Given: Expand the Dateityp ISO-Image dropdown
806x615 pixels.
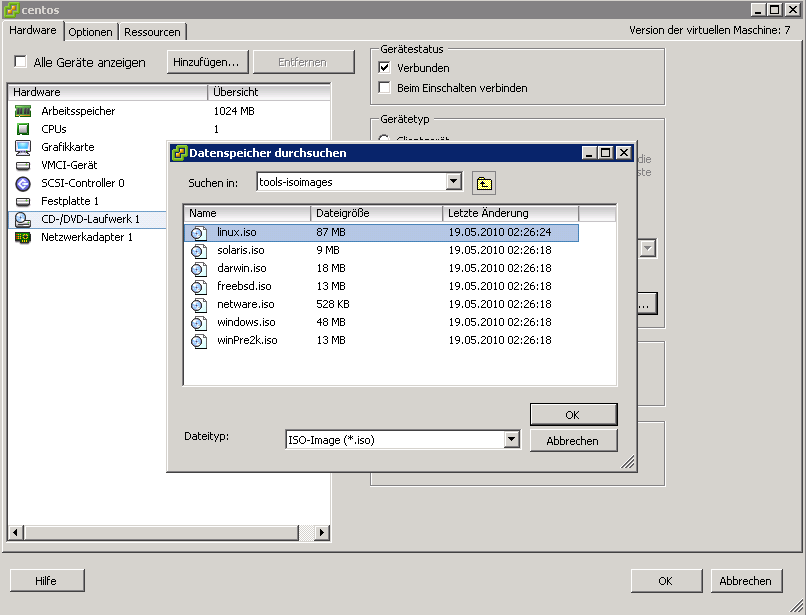Looking at the screenshot, I should point(511,439).
